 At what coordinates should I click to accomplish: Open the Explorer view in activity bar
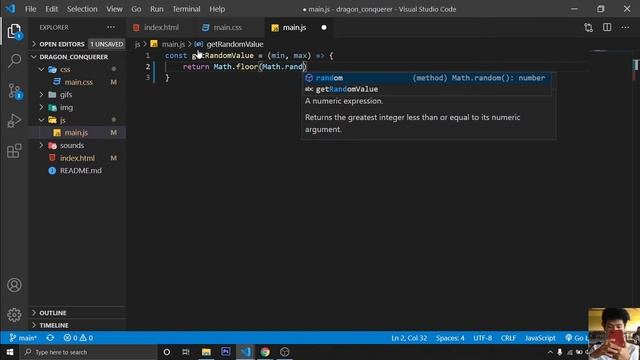tap(14, 31)
